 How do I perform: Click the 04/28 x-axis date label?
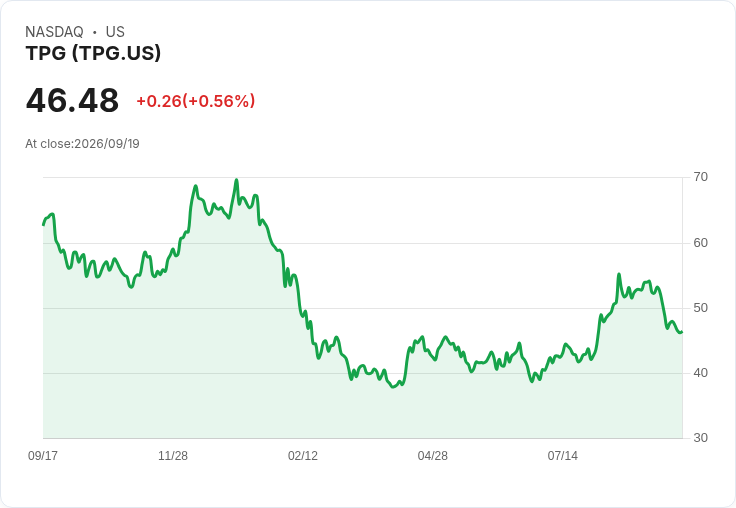pyautogui.click(x=432, y=455)
